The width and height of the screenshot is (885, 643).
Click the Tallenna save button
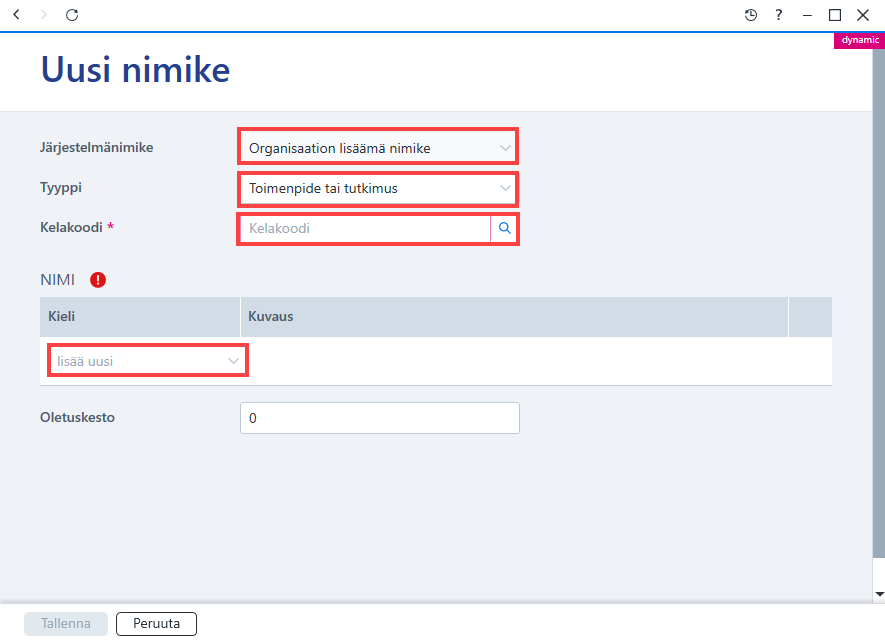65,623
